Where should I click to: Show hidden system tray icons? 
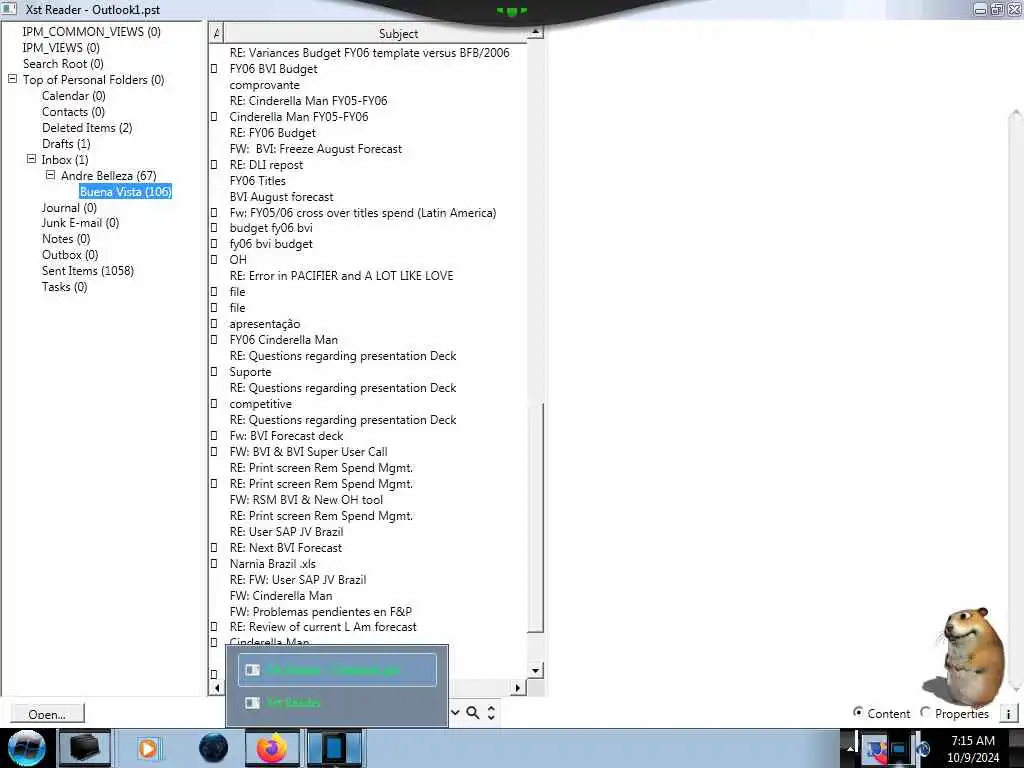tap(850, 748)
